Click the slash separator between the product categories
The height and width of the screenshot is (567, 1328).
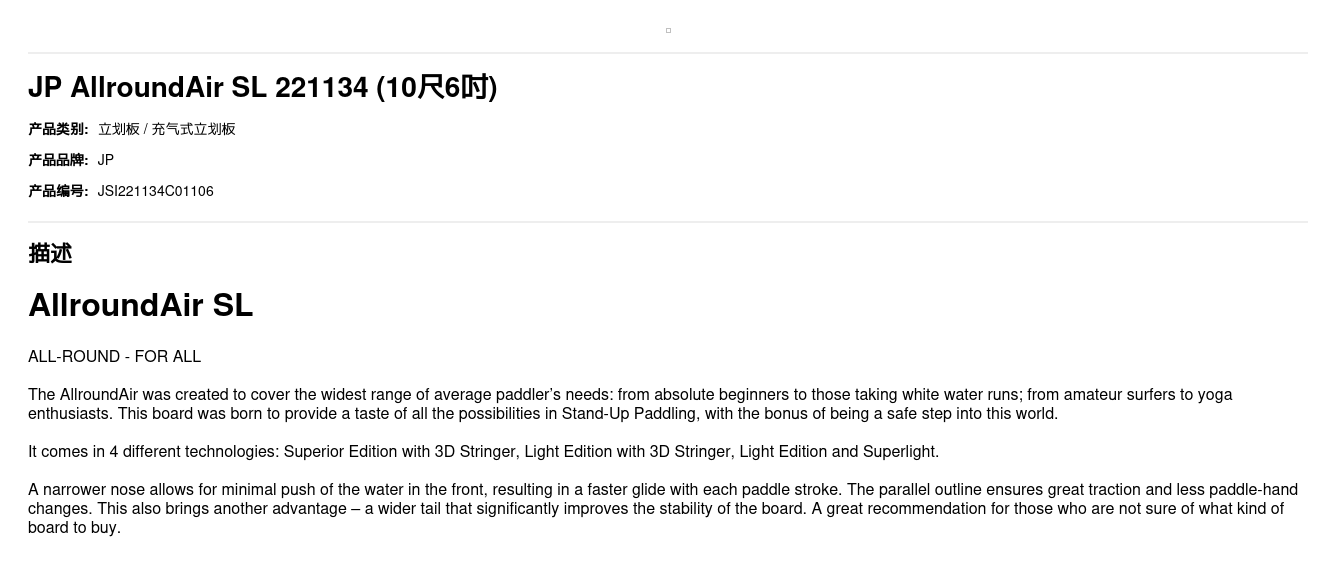pos(146,129)
